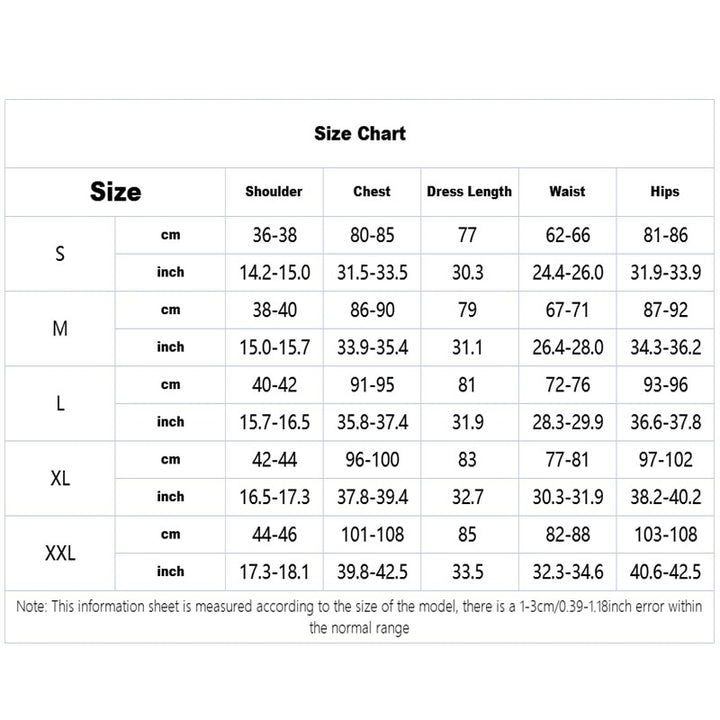
Task: Click the XXL size row label
Action: (x=60, y=553)
